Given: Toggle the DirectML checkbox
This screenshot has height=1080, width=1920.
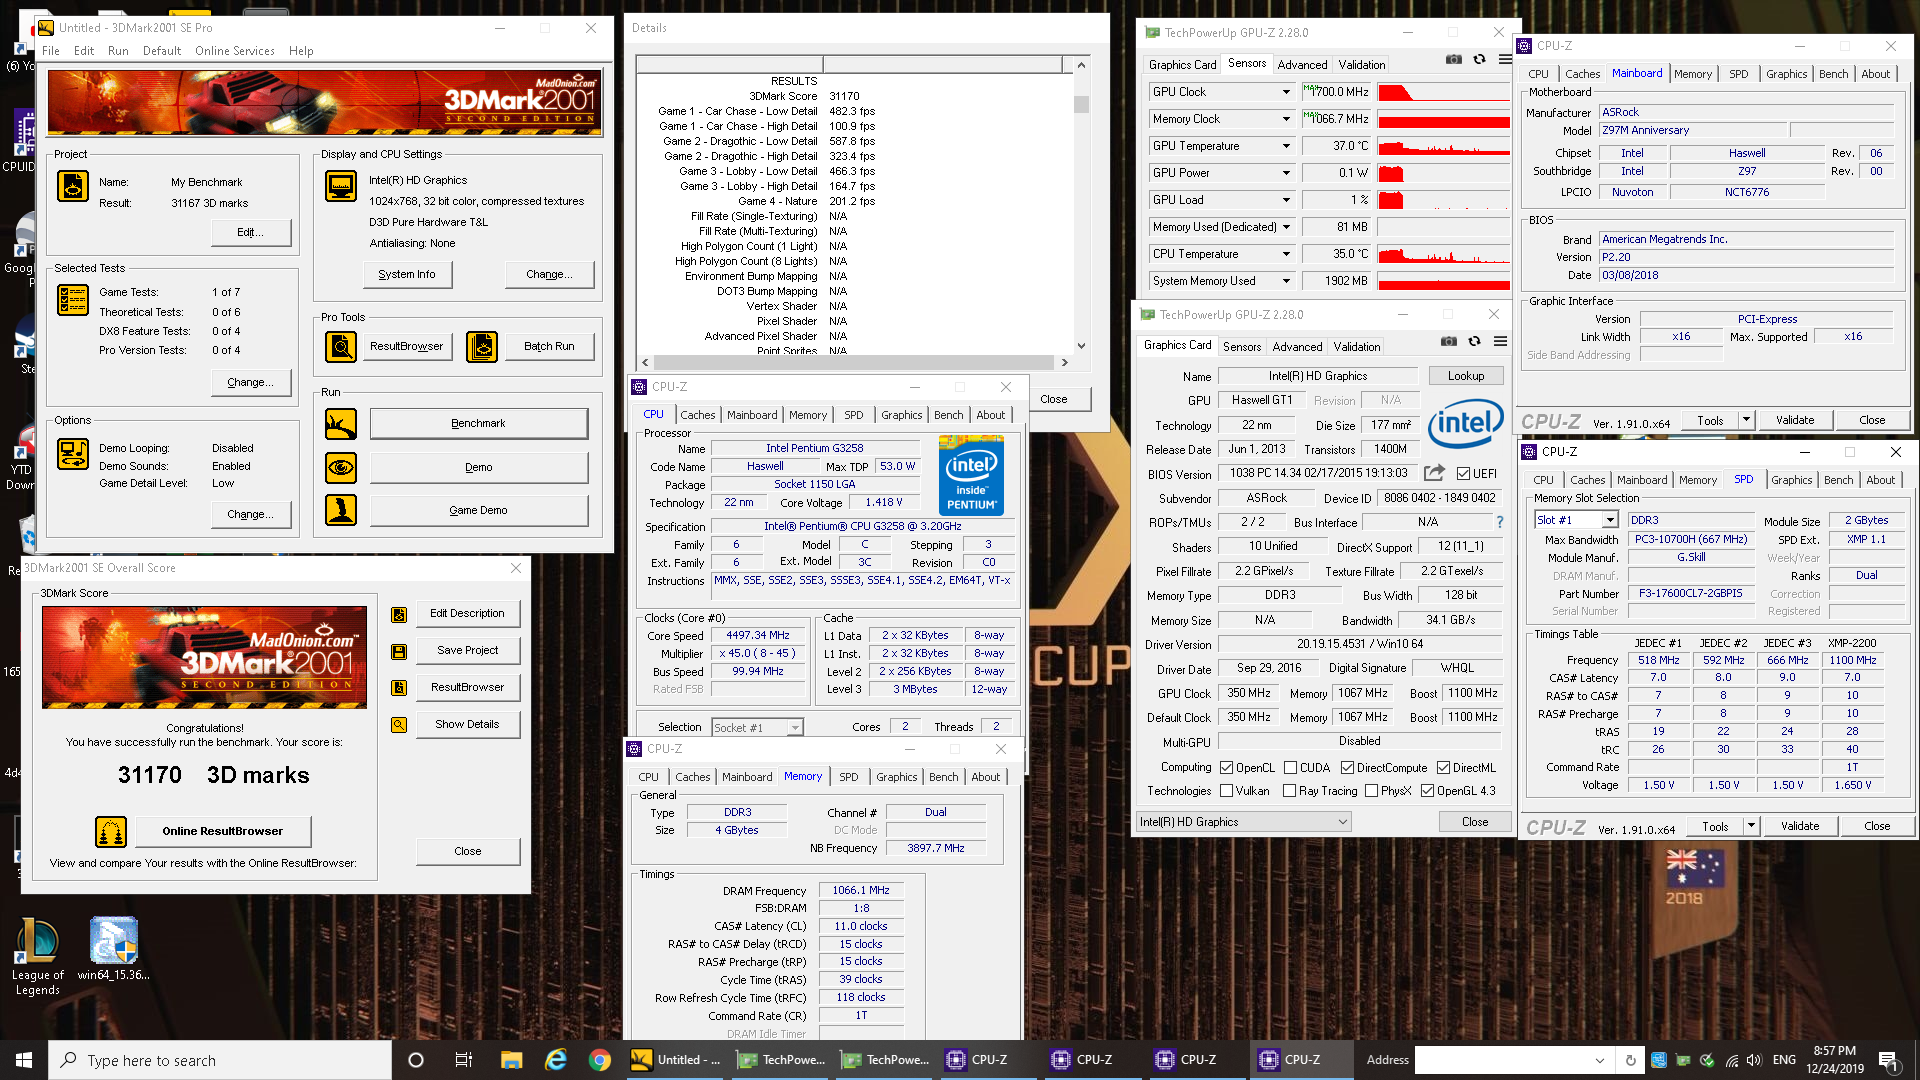Looking at the screenshot, I should tap(1443, 768).
